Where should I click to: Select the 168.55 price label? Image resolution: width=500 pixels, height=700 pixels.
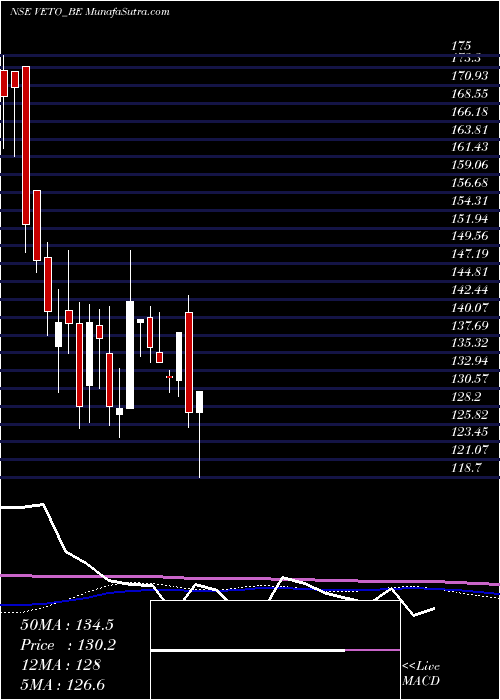click(470, 93)
